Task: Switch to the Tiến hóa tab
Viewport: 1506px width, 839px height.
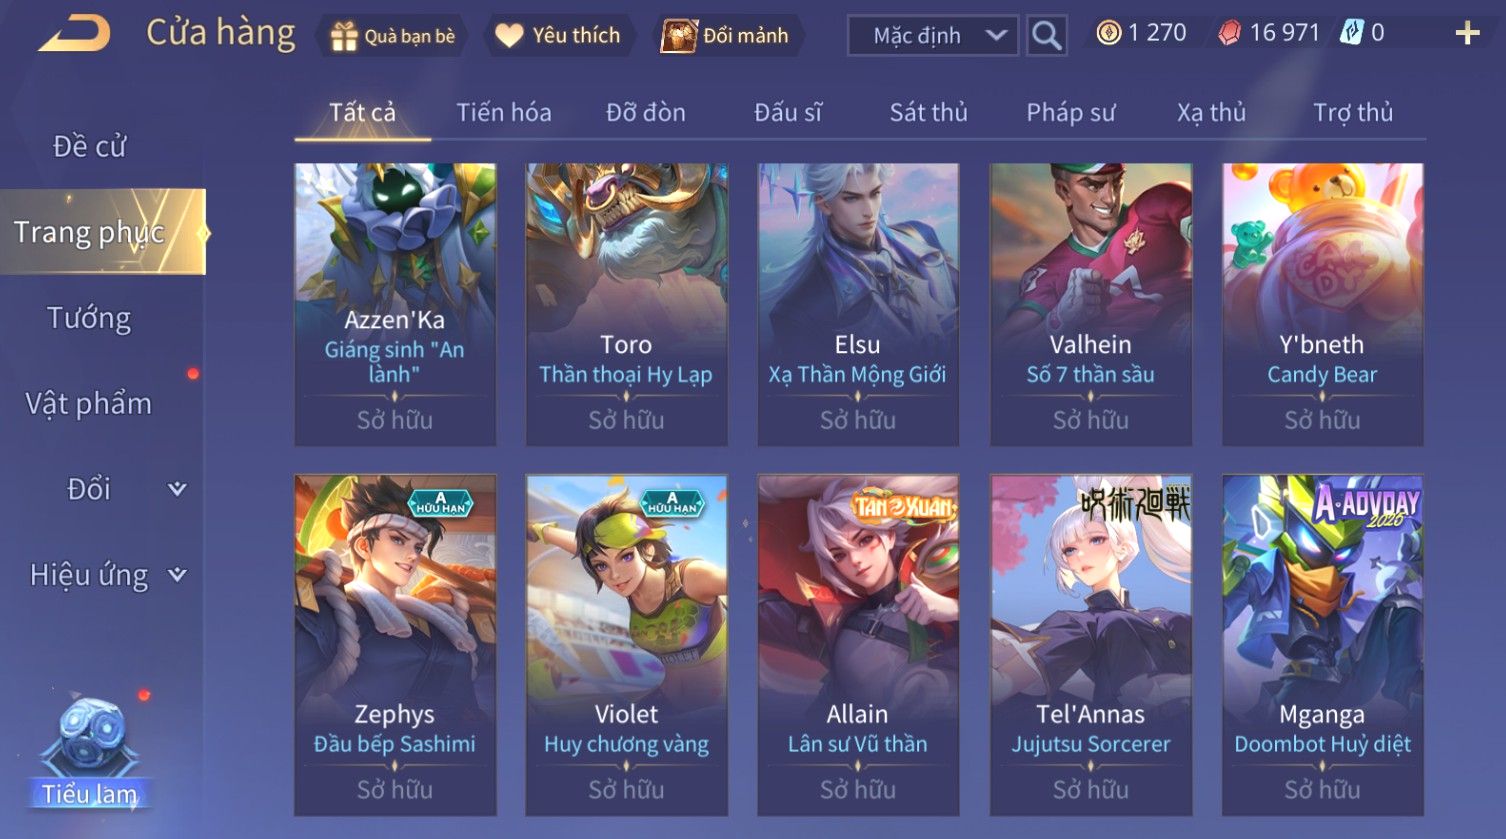Action: (x=504, y=112)
